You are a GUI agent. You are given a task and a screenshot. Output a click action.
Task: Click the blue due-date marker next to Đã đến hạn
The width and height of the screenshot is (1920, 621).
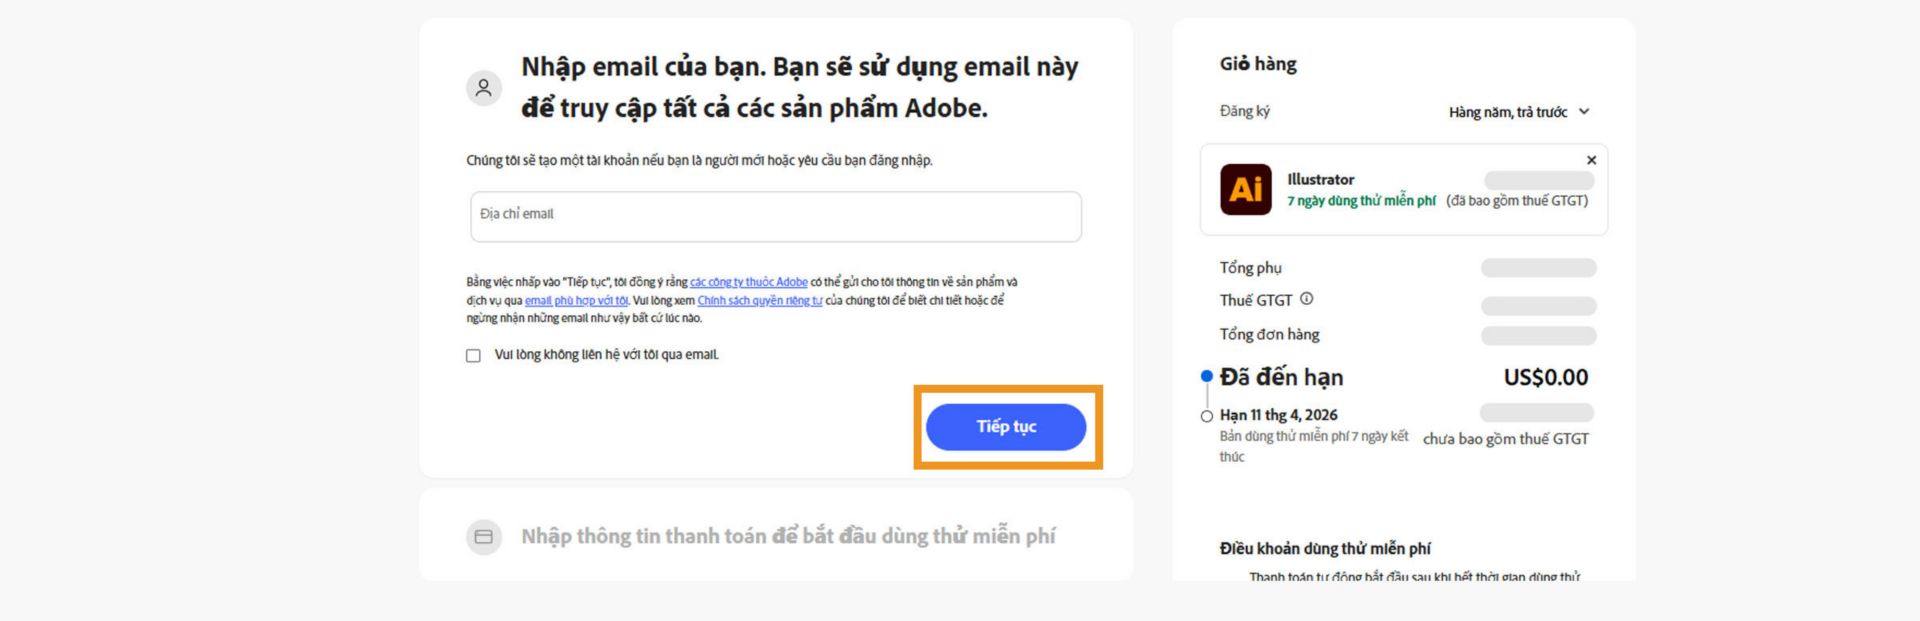(1205, 377)
